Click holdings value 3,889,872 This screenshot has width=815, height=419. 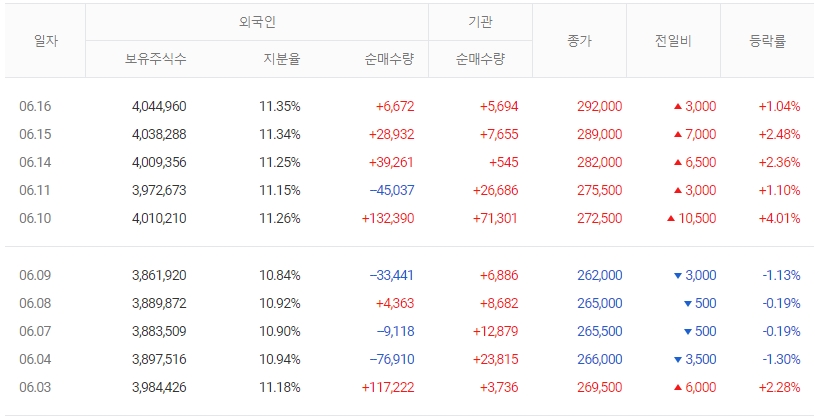[x=159, y=304]
